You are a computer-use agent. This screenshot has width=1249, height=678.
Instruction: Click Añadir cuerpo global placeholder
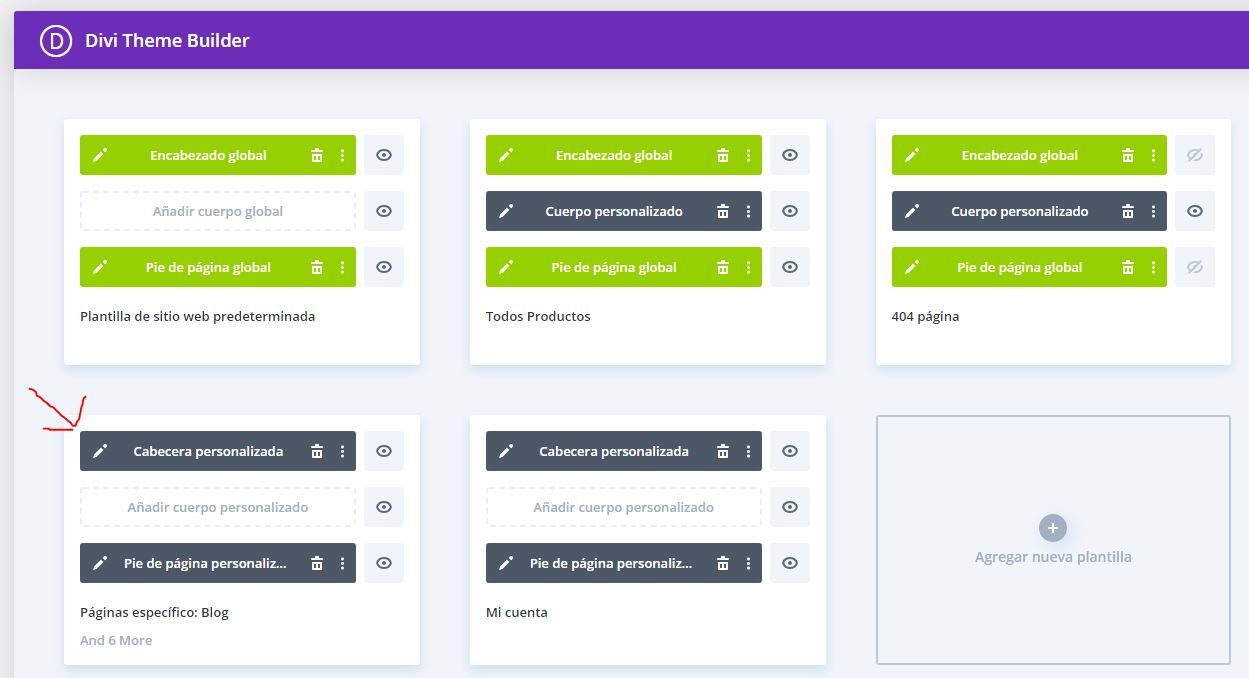tap(218, 211)
